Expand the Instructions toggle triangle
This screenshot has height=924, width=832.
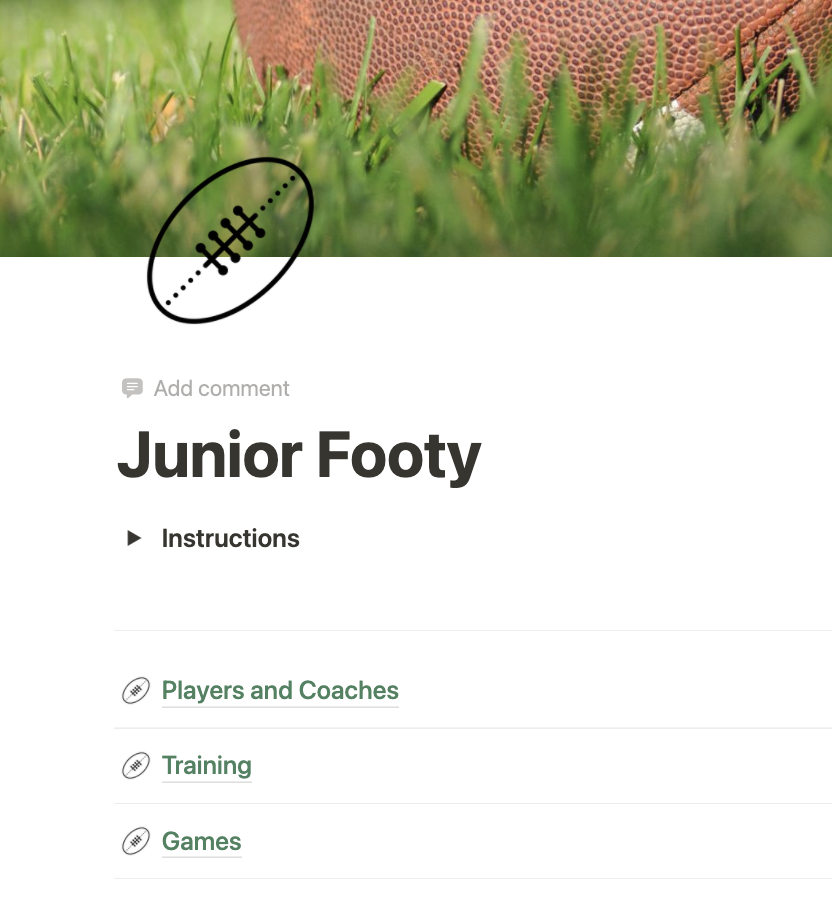[134, 538]
